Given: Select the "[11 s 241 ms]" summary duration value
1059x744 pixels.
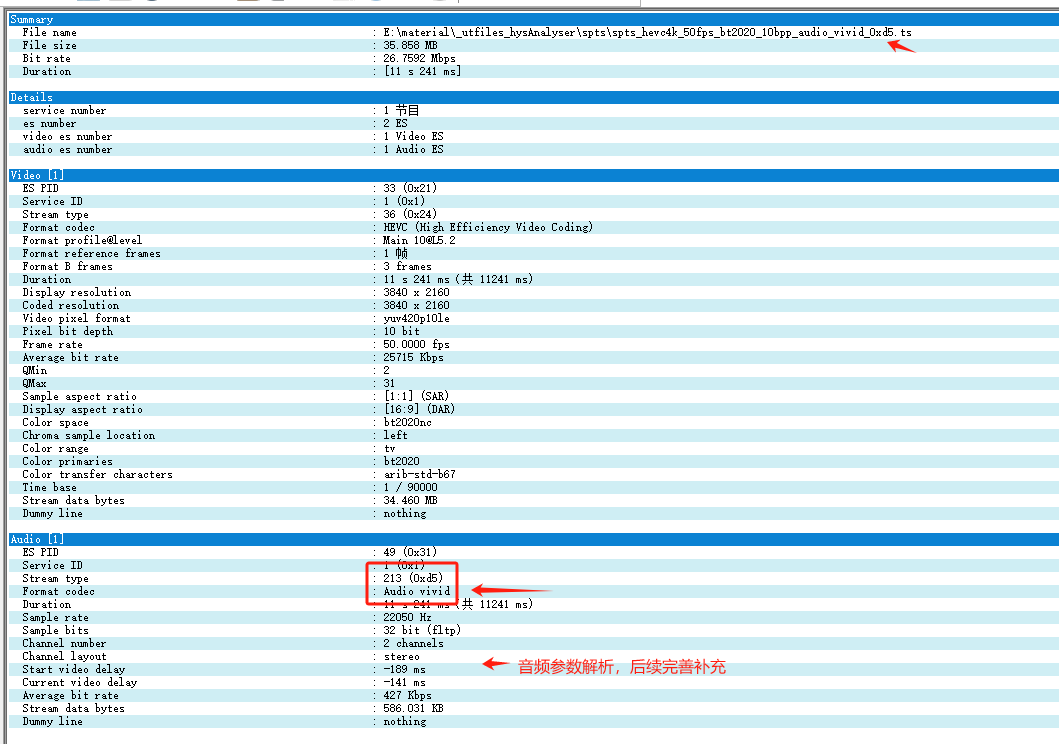Looking at the screenshot, I should pyautogui.click(x=423, y=72).
